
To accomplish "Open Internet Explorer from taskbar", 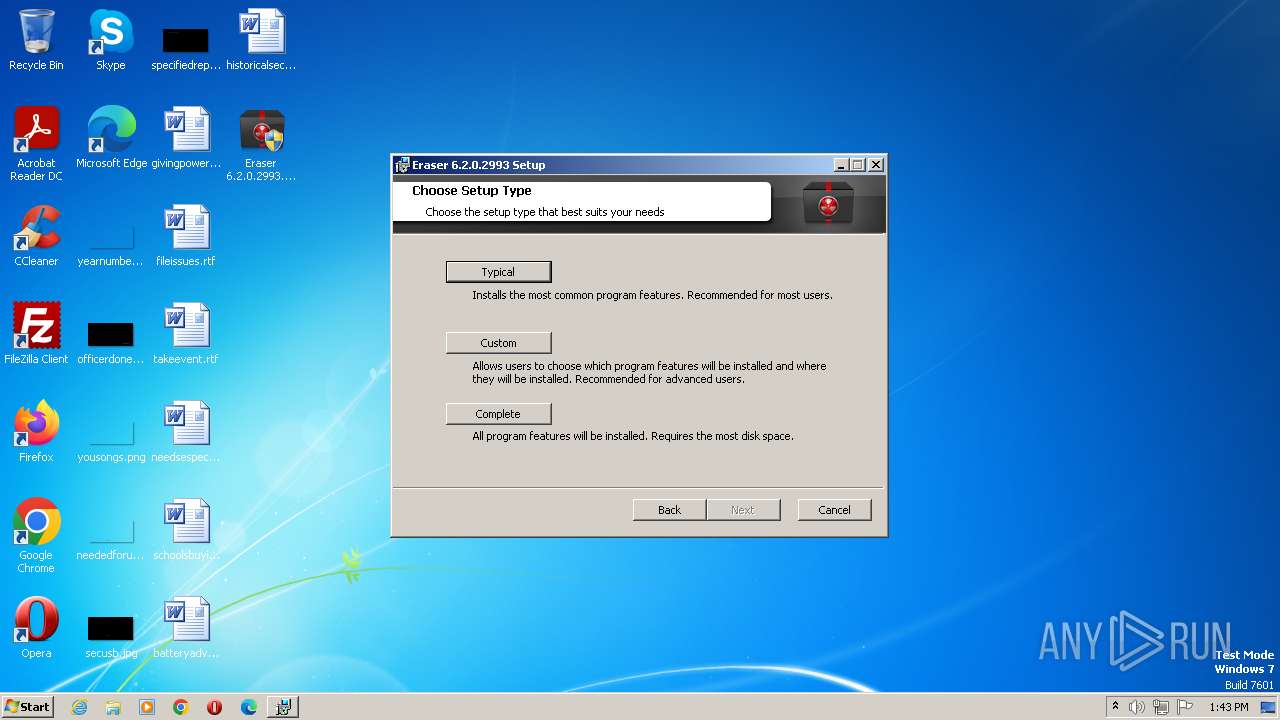I will click(79, 707).
